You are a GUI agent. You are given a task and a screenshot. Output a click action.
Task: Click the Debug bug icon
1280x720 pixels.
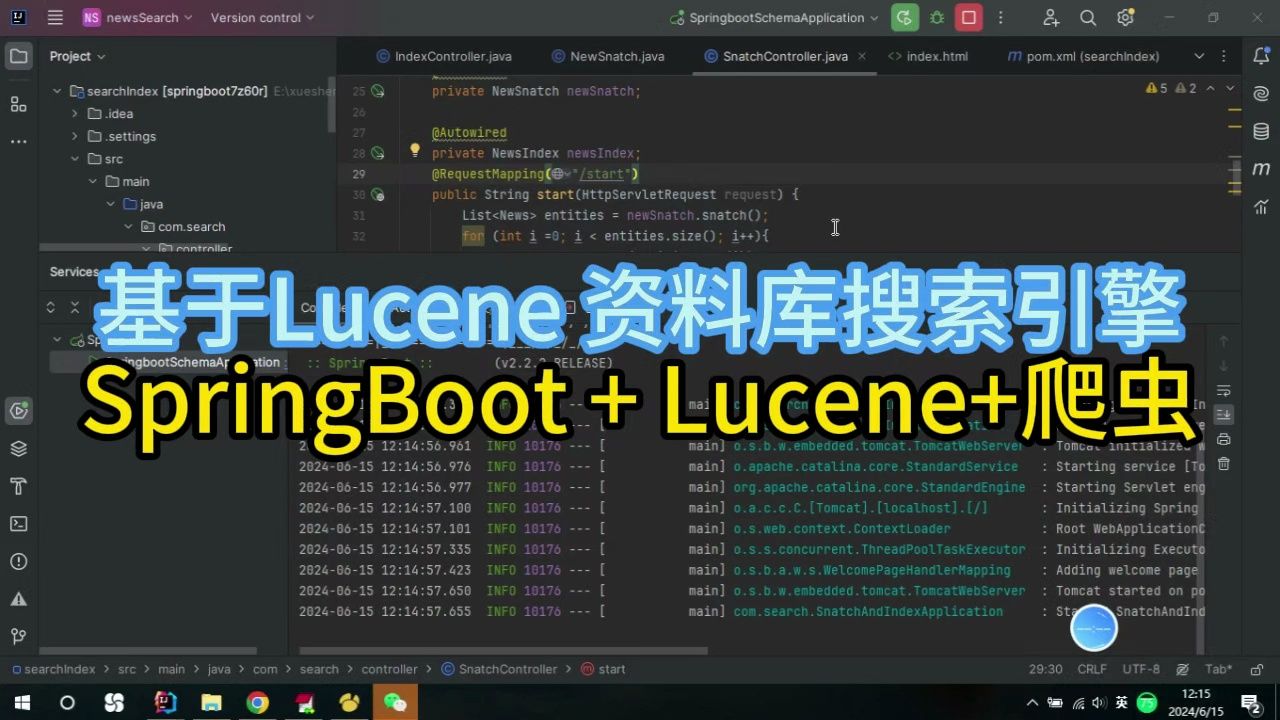tap(937, 17)
